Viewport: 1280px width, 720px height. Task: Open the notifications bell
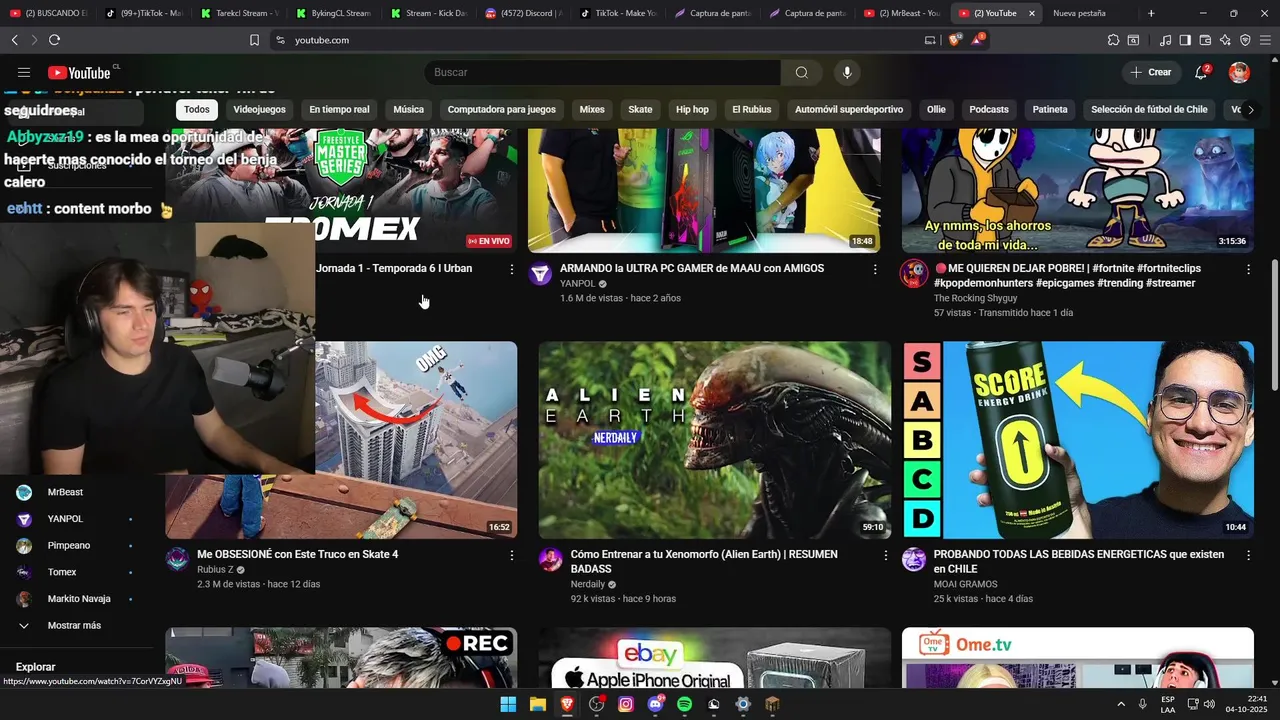(x=1202, y=72)
